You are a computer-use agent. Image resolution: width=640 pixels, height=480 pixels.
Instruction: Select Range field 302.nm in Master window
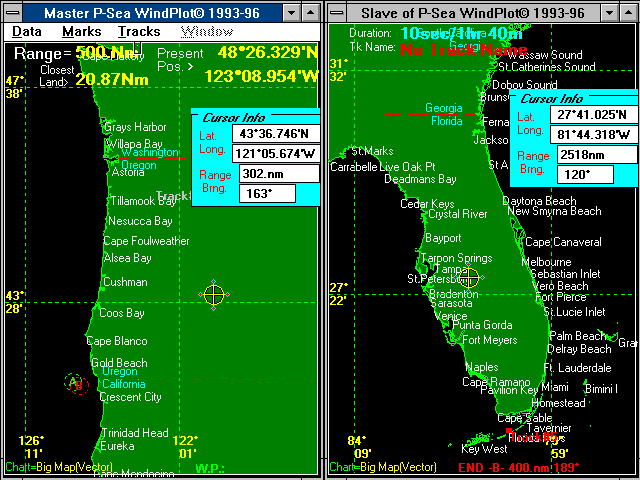(x=278, y=174)
